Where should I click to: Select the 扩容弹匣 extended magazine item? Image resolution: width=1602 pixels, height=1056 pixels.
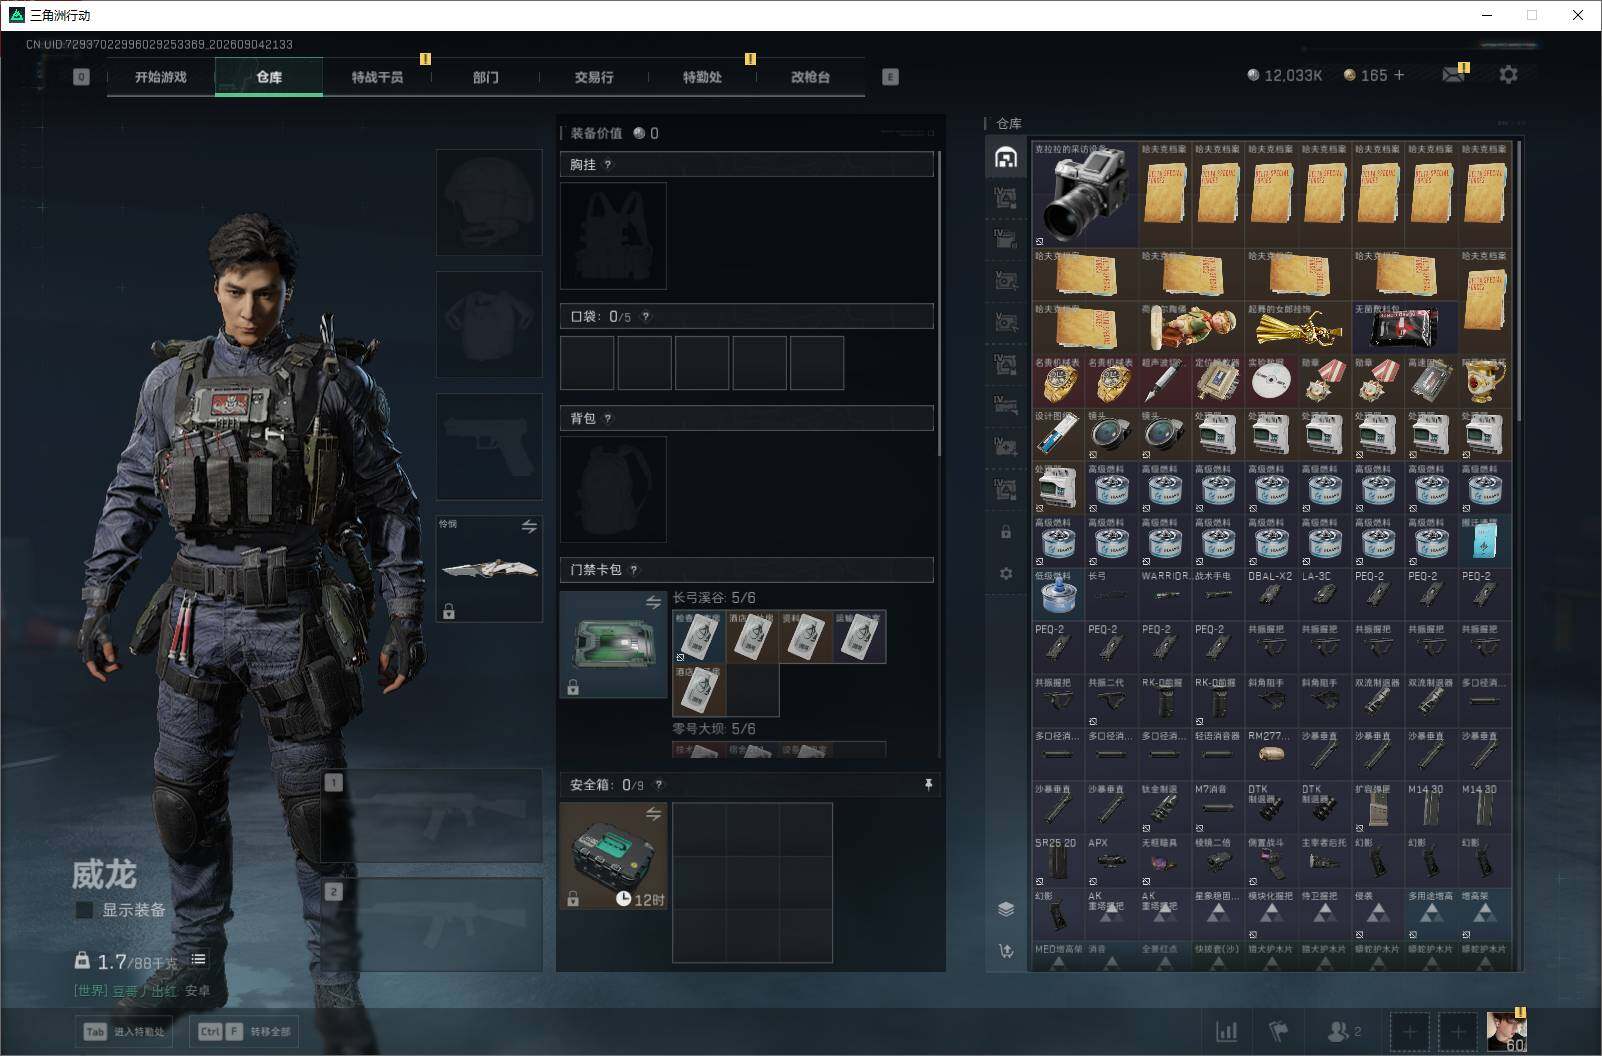pyautogui.click(x=1378, y=807)
